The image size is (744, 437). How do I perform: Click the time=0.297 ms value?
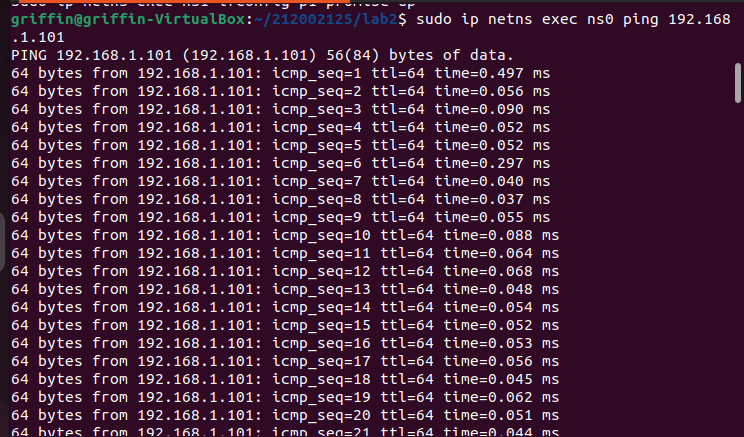pos(493,164)
